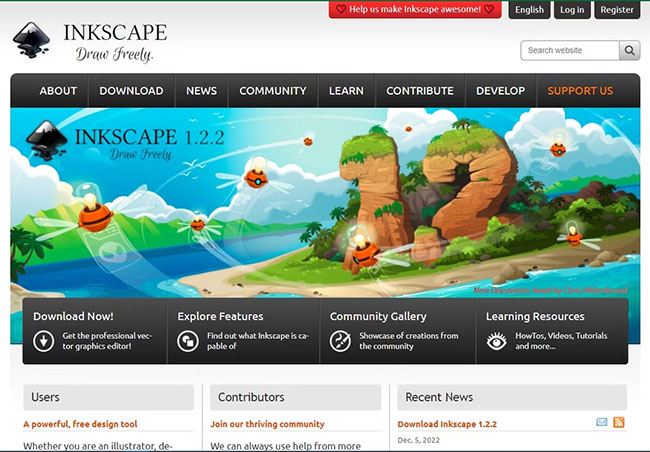Click the Learning Resources eye icon
Viewport: 650px width, 452px height.
(x=497, y=341)
